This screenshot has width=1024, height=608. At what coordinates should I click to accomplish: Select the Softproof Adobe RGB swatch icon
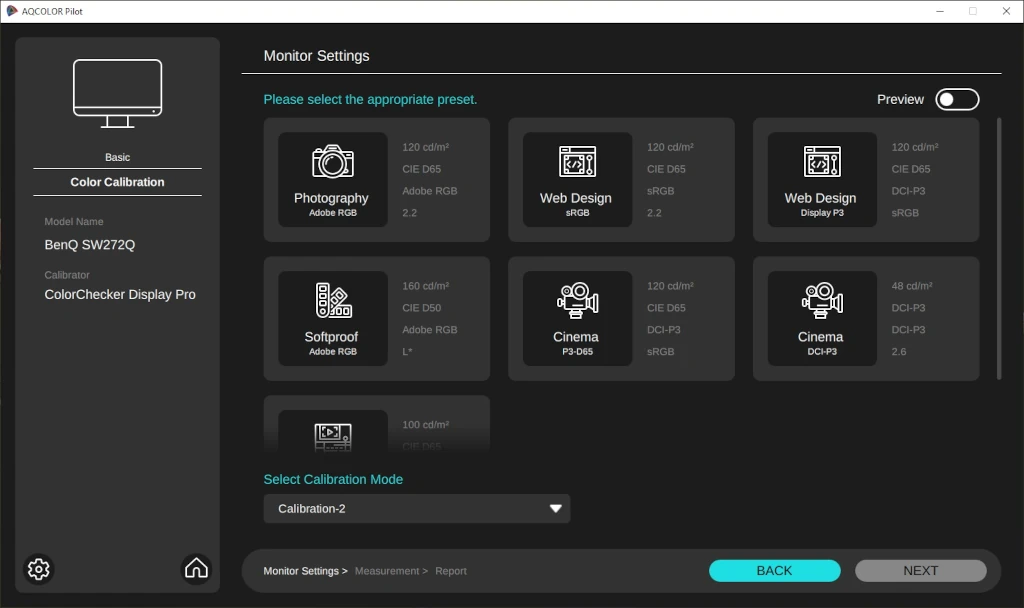pyautogui.click(x=333, y=300)
